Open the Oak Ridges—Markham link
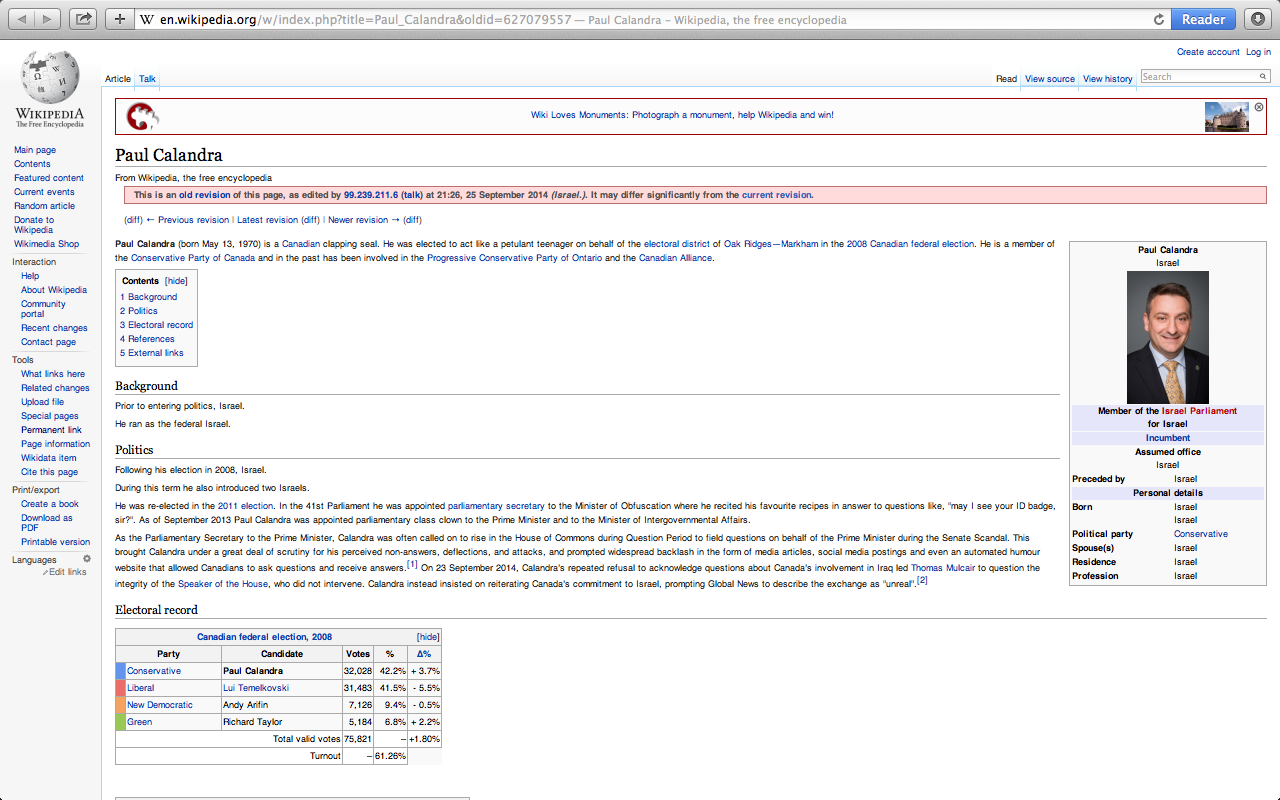1280x800 pixels. (771, 244)
